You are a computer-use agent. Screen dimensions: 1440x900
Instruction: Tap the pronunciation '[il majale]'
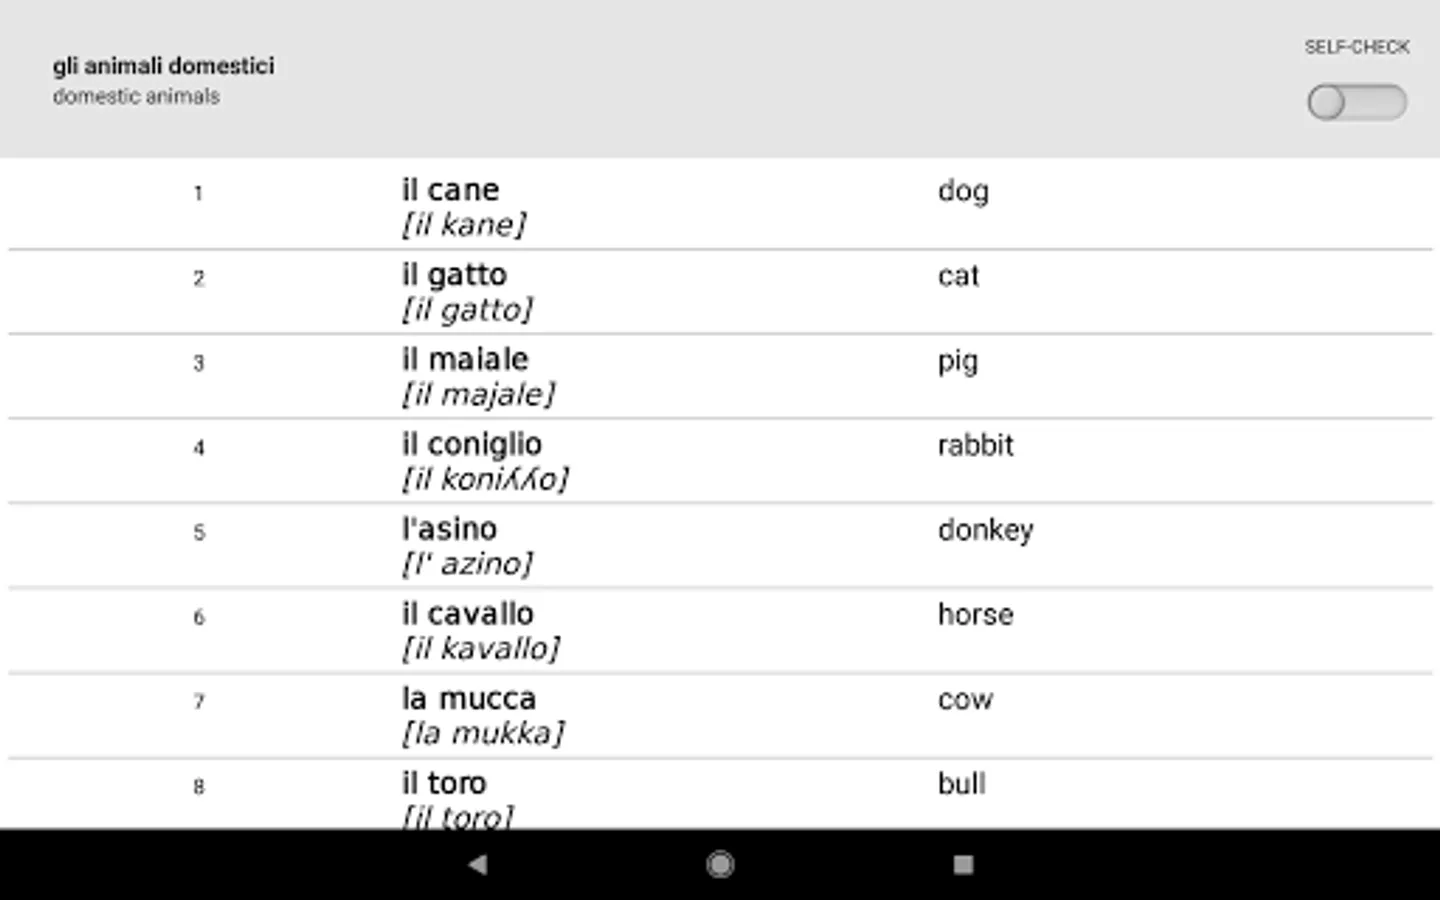pyautogui.click(x=478, y=395)
